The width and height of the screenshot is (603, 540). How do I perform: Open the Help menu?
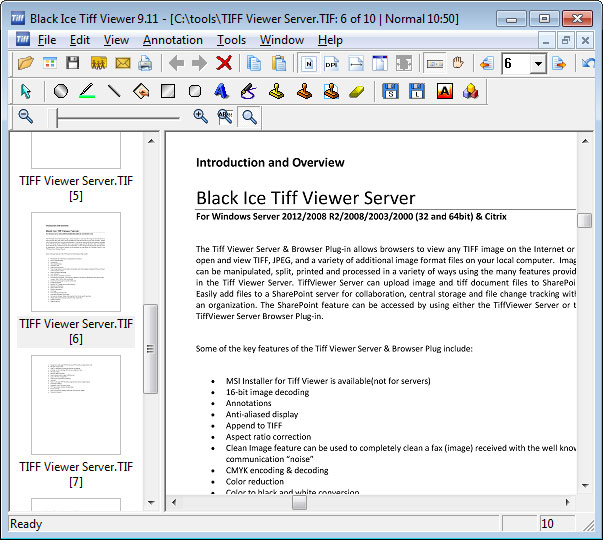(330, 40)
